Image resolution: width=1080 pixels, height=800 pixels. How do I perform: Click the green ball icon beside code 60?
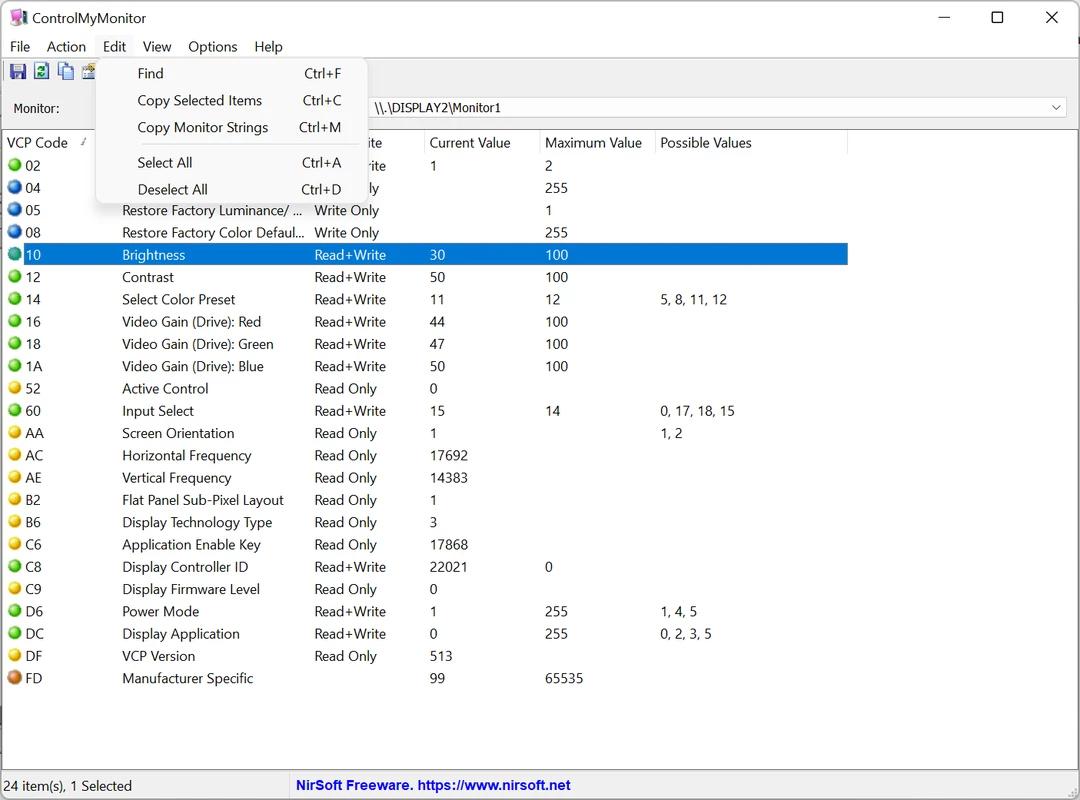click(x=14, y=410)
